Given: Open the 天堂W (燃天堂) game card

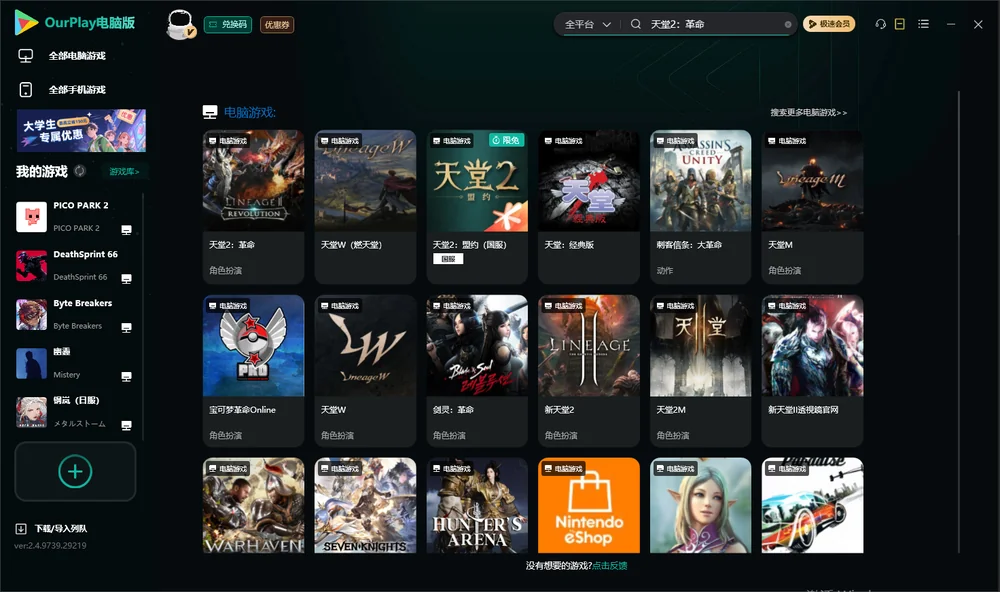Looking at the screenshot, I should [365, 207].
